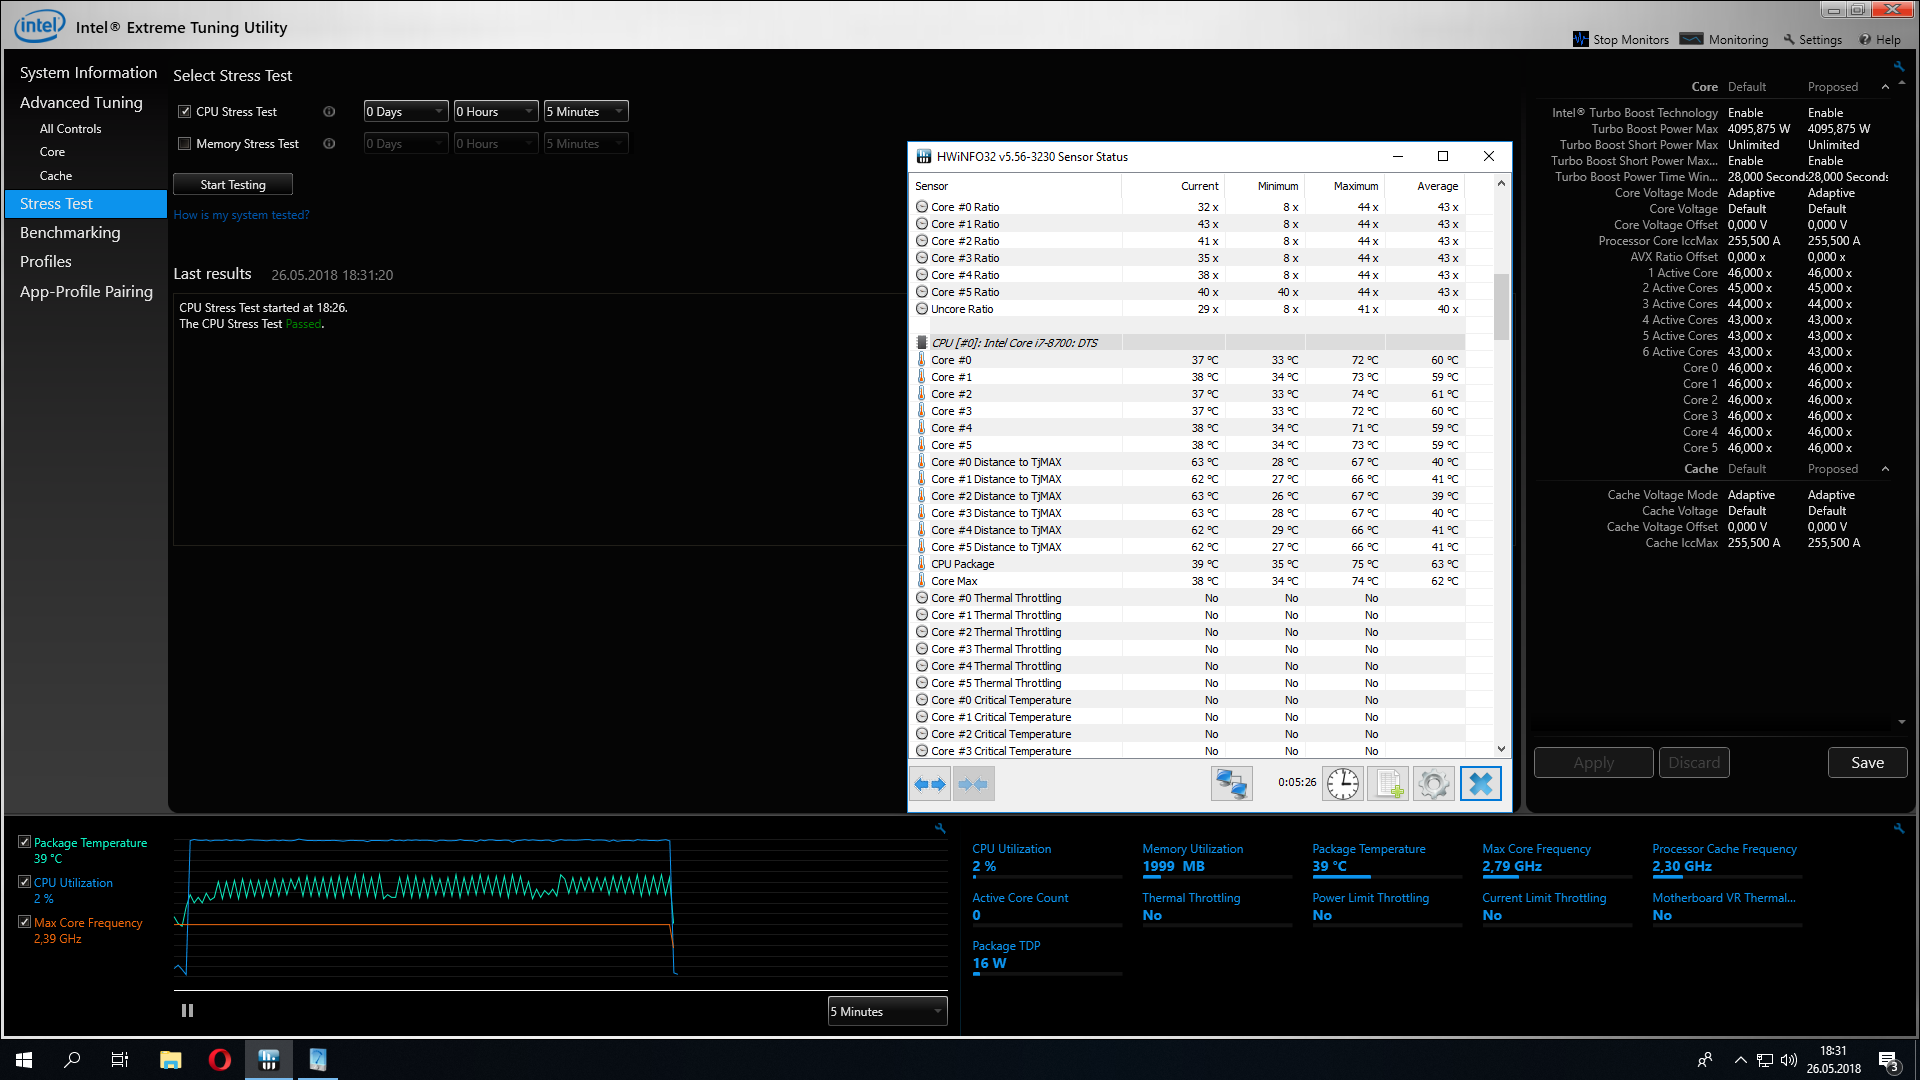Pause the monitoring graph

187,1011
